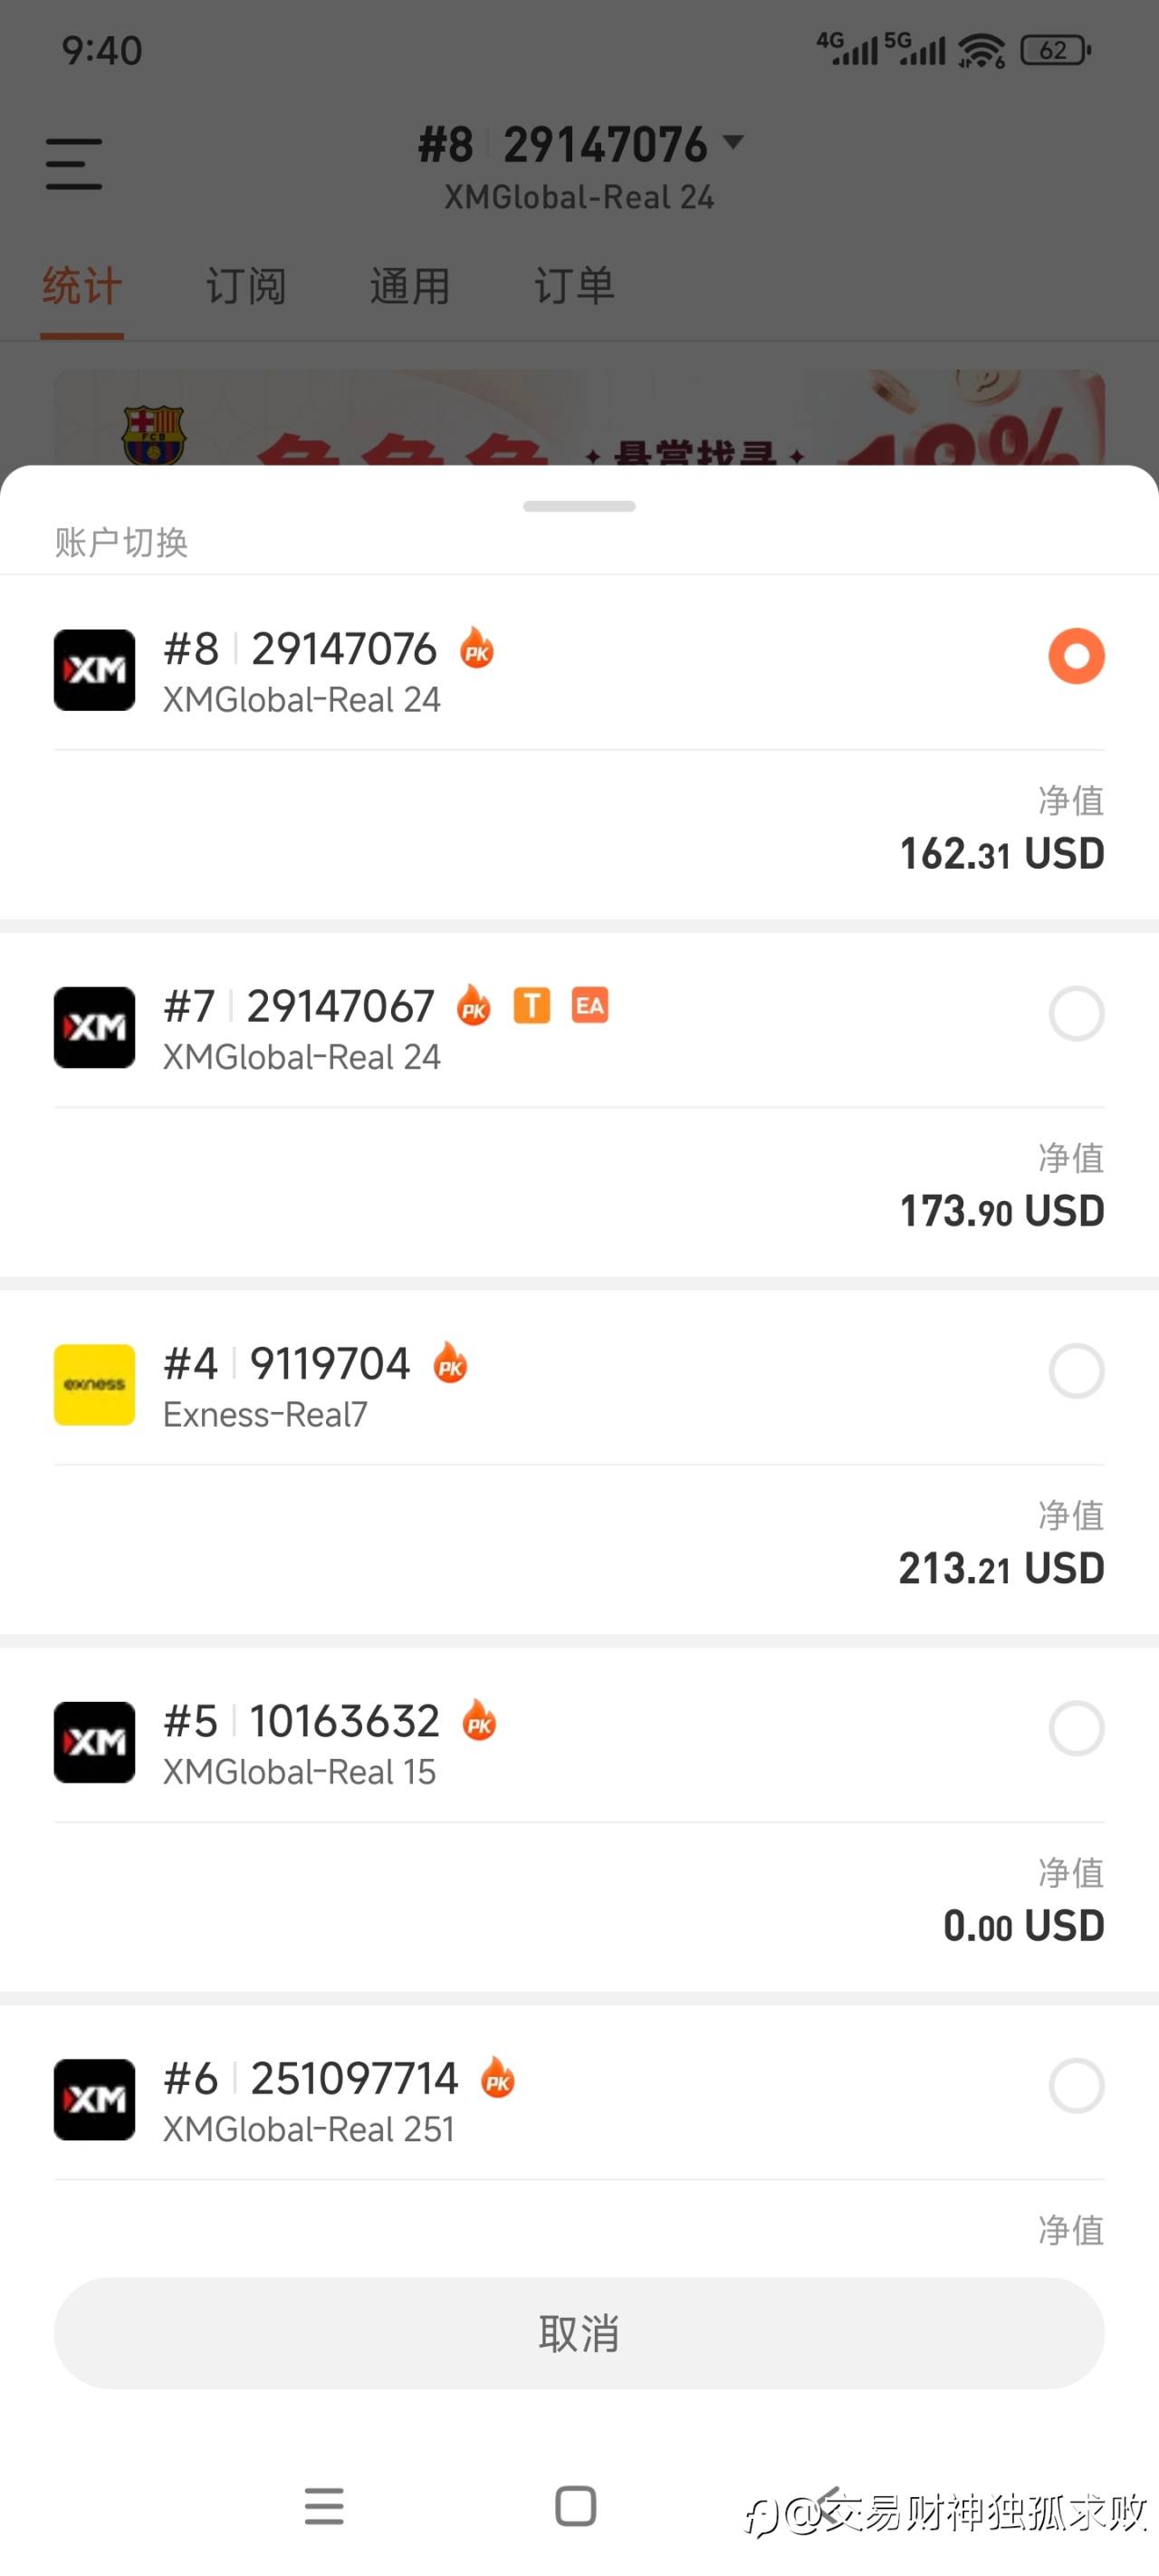Tap the Android home navigation button
1159x2576 pixels.
(576, 2506)
